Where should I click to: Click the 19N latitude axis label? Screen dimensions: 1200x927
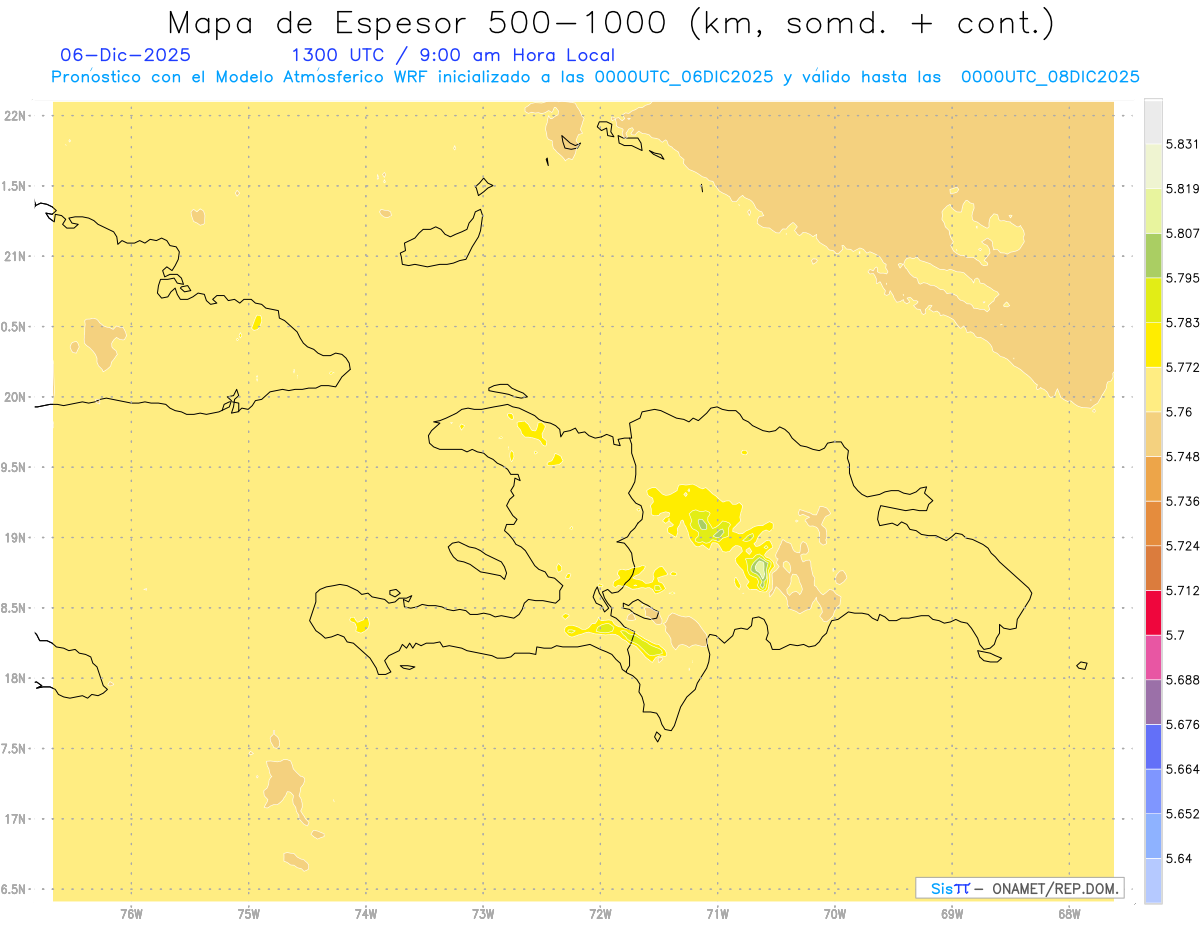(15, 537)
